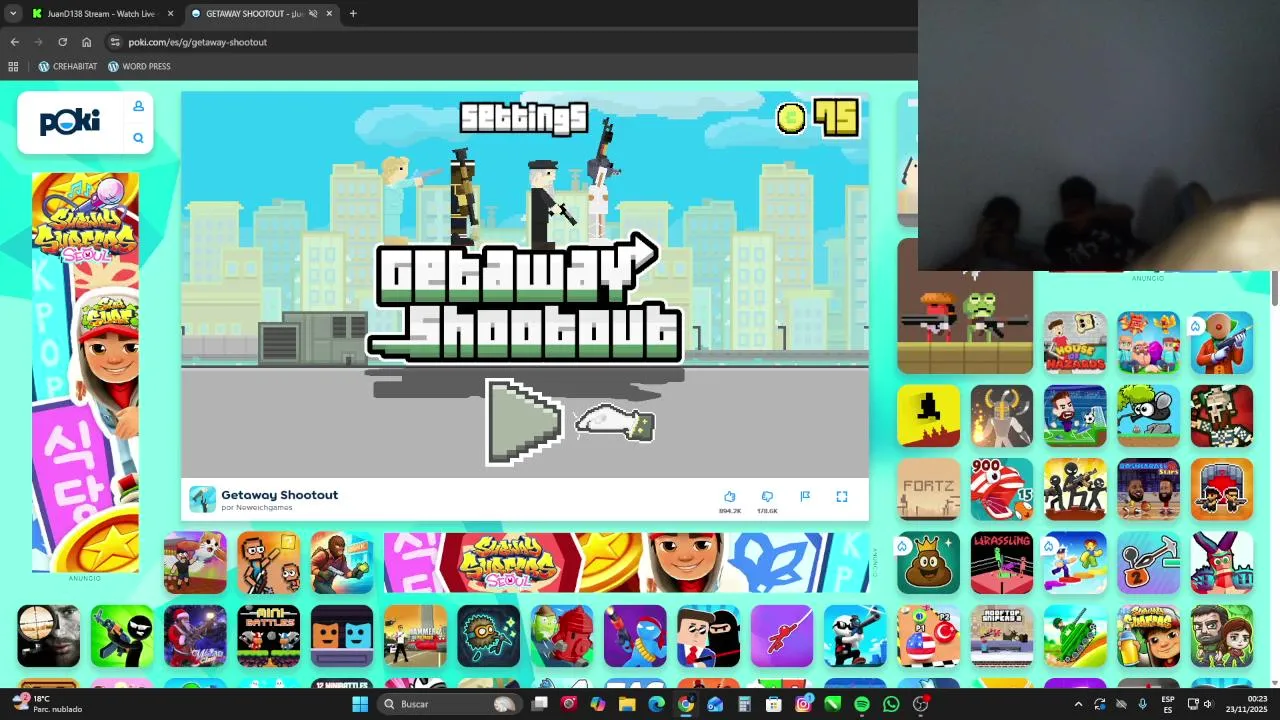
Task: Open a new browser tab
Action: [x=353, y=14]
